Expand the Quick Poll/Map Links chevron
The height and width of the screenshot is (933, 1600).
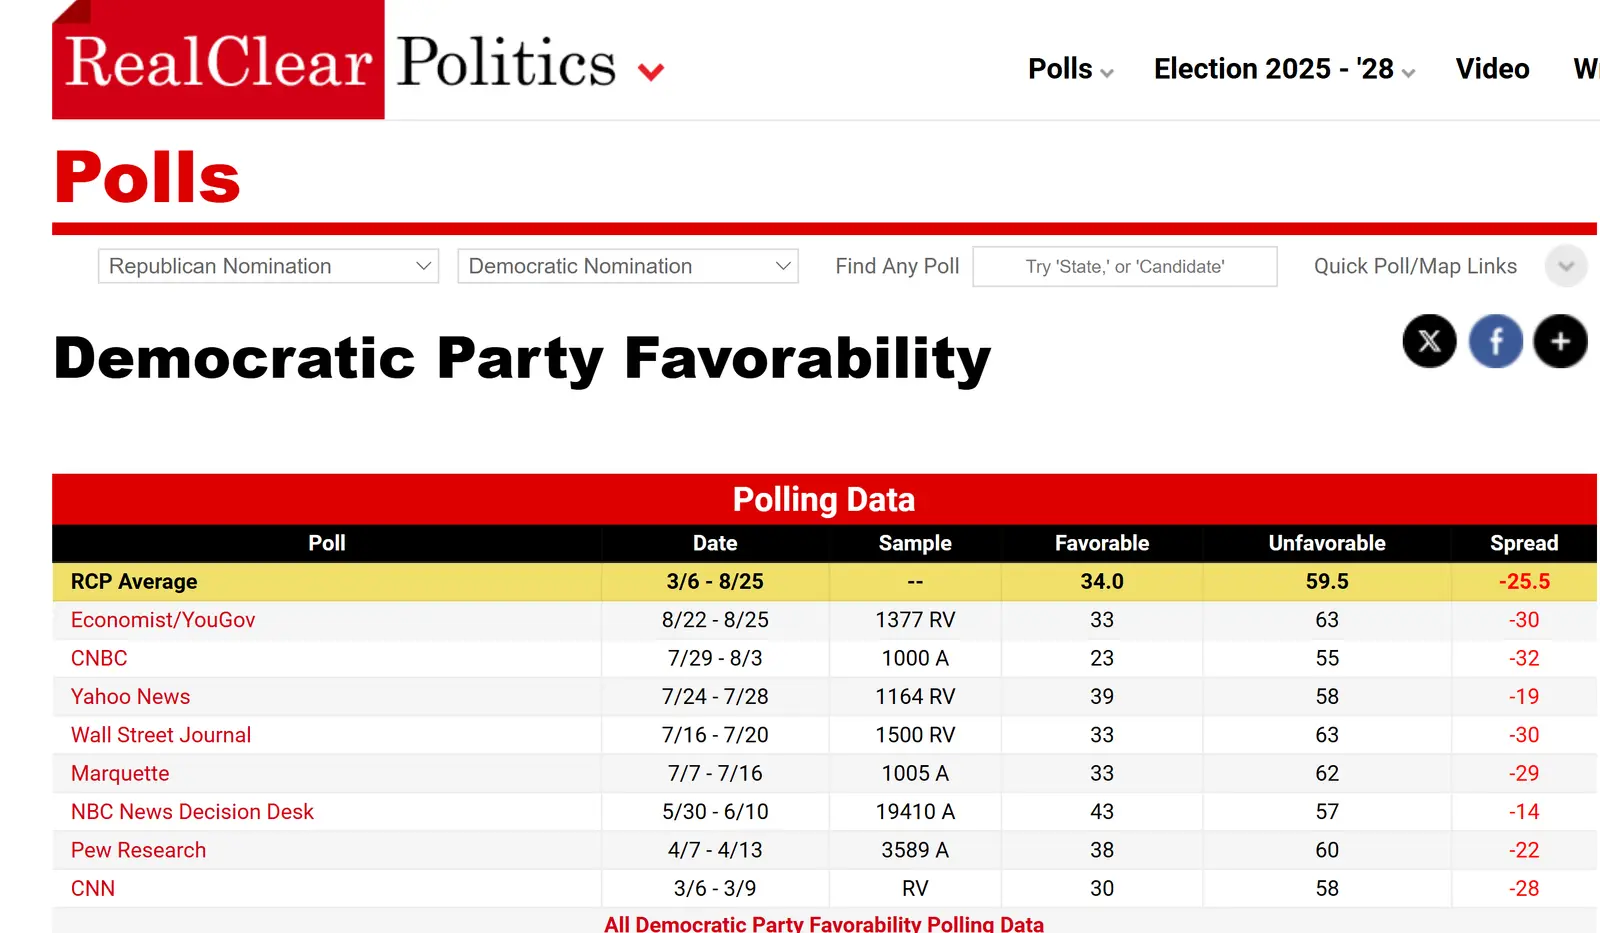(1565, 266)
